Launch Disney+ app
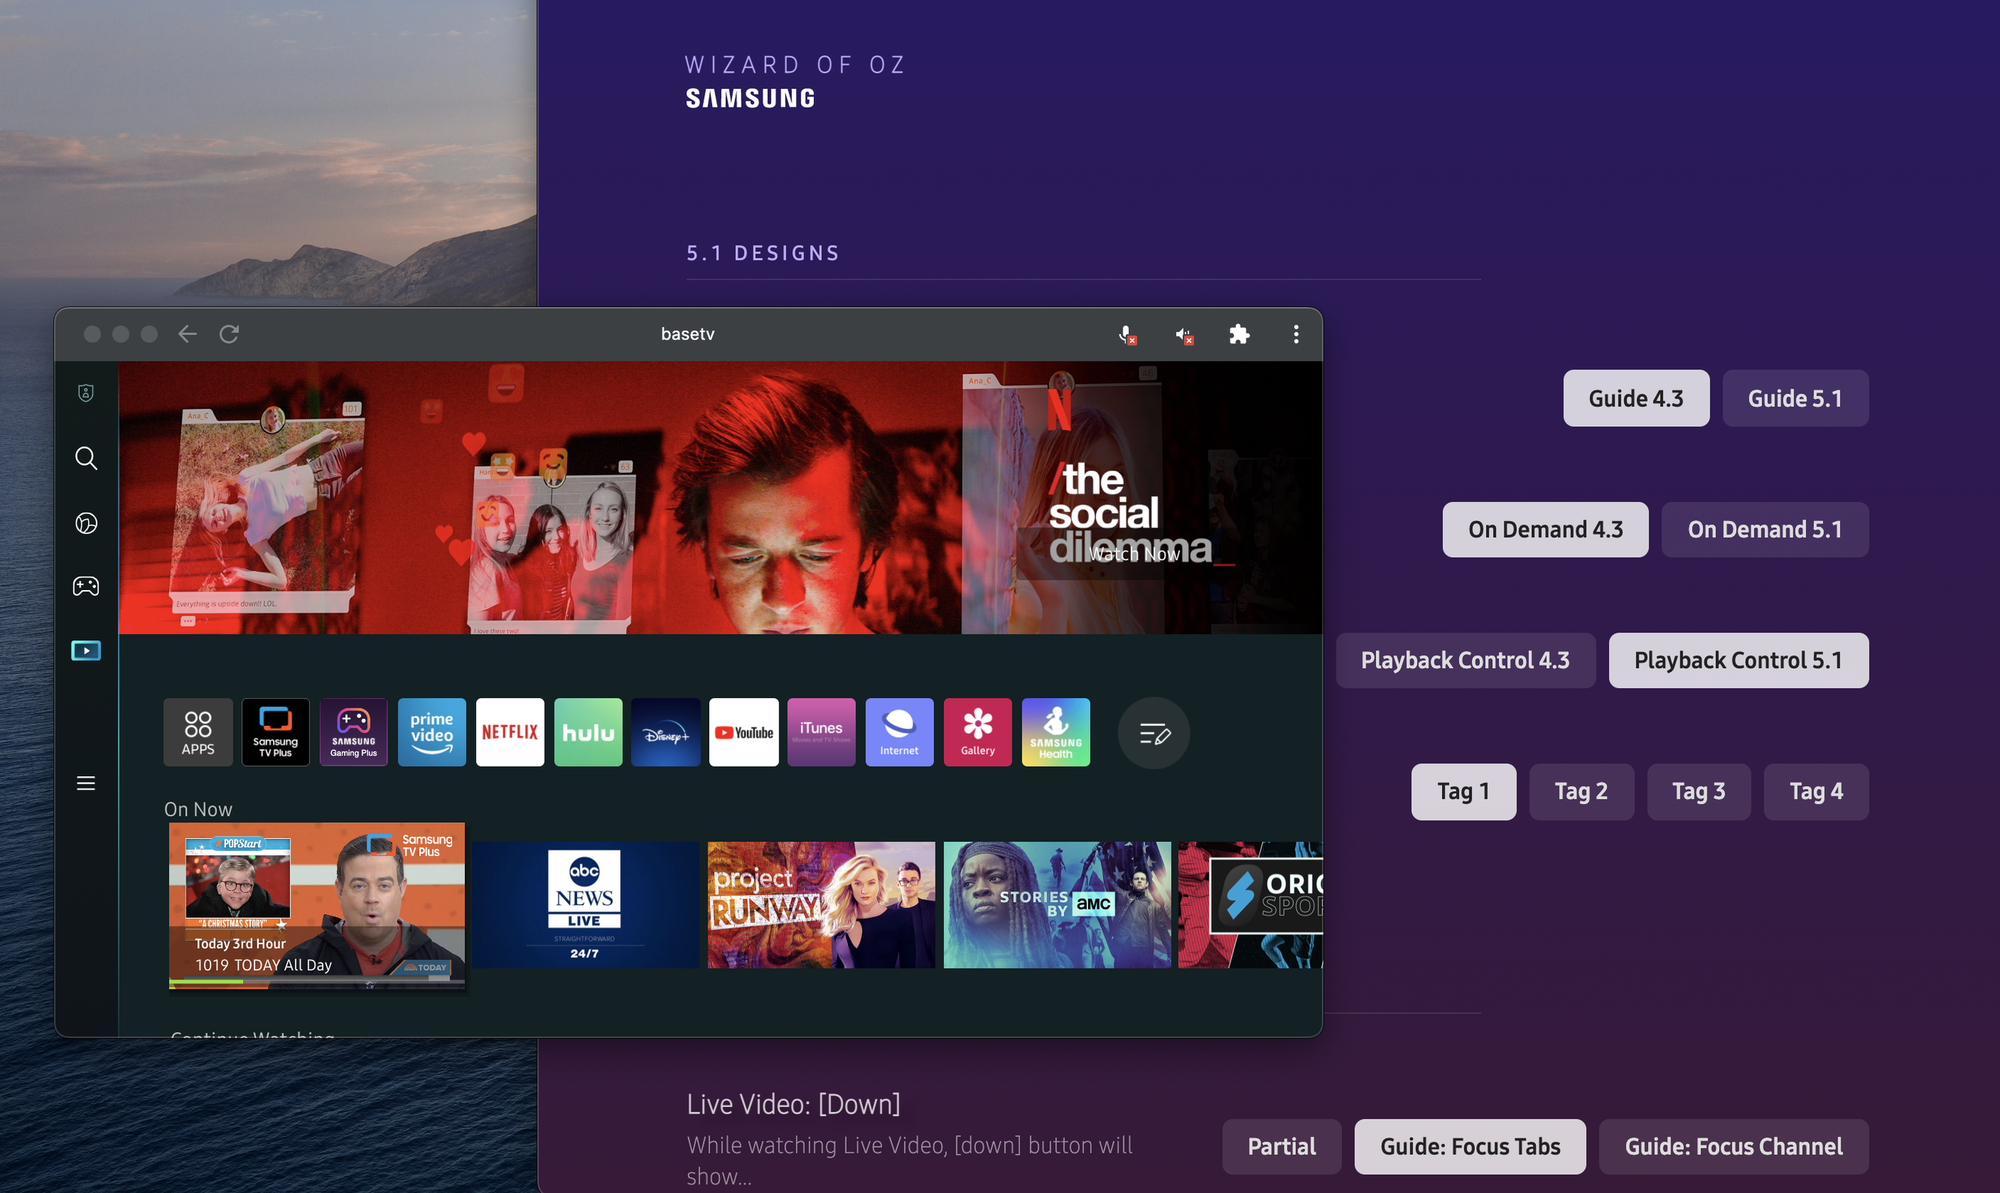Viewport: 2000px width, 1193px height. [x=666, y=732]
